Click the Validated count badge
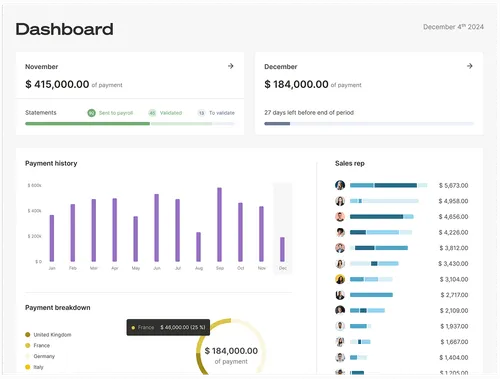The height and width of the screenshot is (379, 500). [x=152, y=113]
